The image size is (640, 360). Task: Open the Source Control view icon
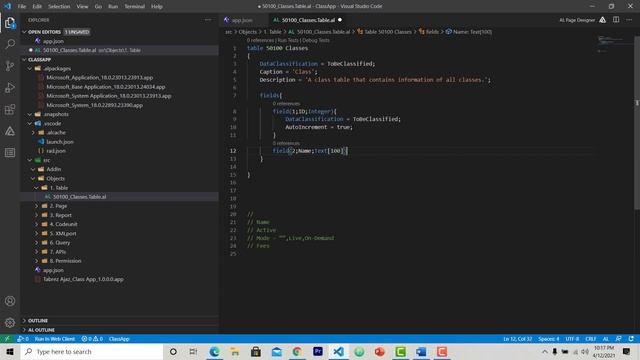coord(10,66)
